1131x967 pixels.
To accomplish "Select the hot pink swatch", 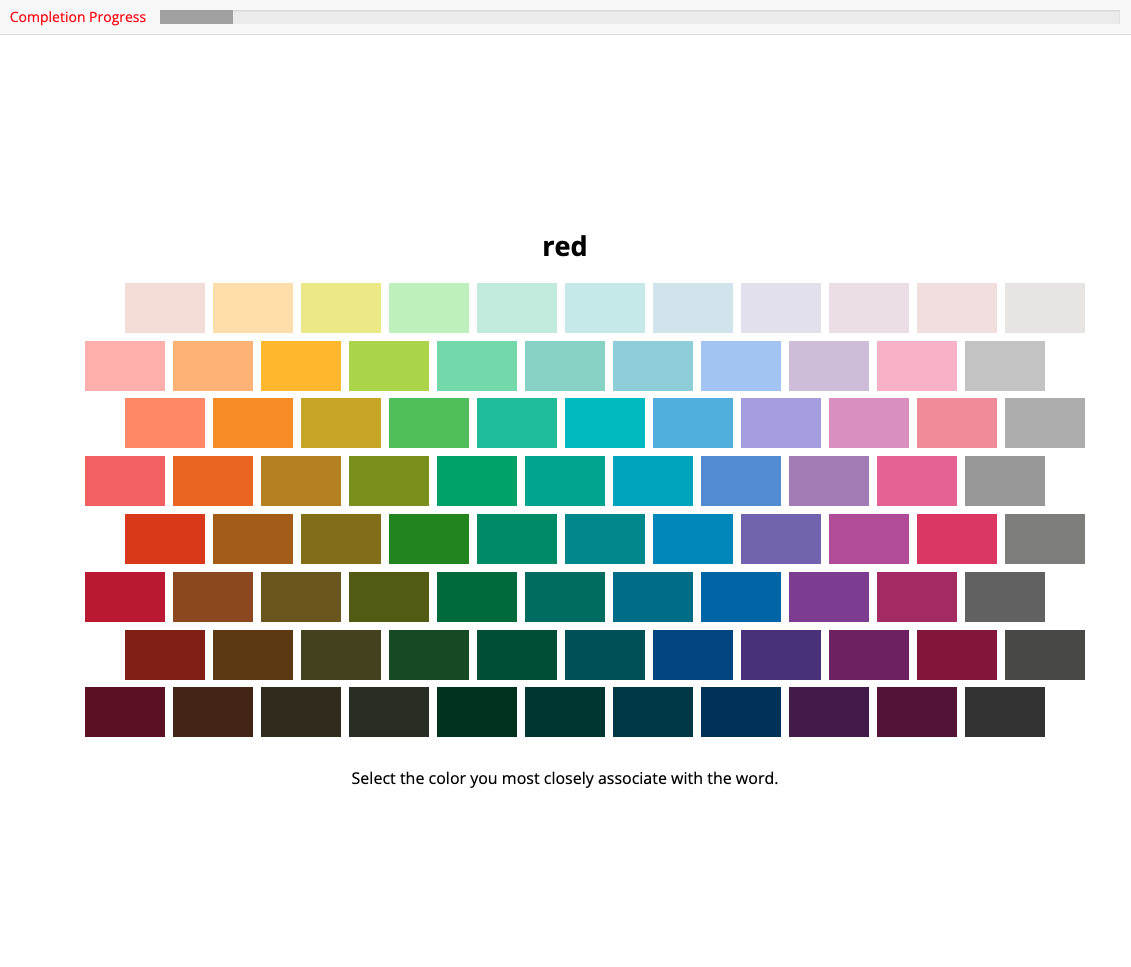I will pyautogui.click(x=917, y=481).
